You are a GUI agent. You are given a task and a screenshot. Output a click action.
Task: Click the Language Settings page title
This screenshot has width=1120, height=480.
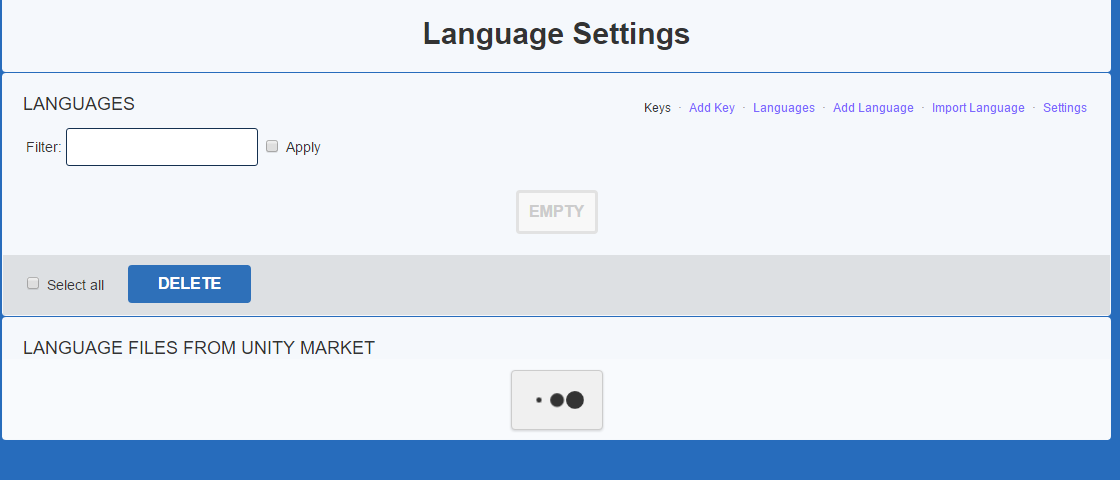[x=556, y=34]
